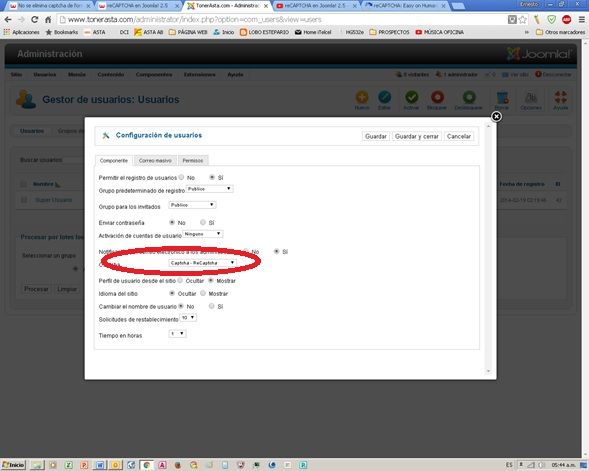Click the Guardar y cerrar button
The image size is (589, 471).
click(x=417, y=136)
